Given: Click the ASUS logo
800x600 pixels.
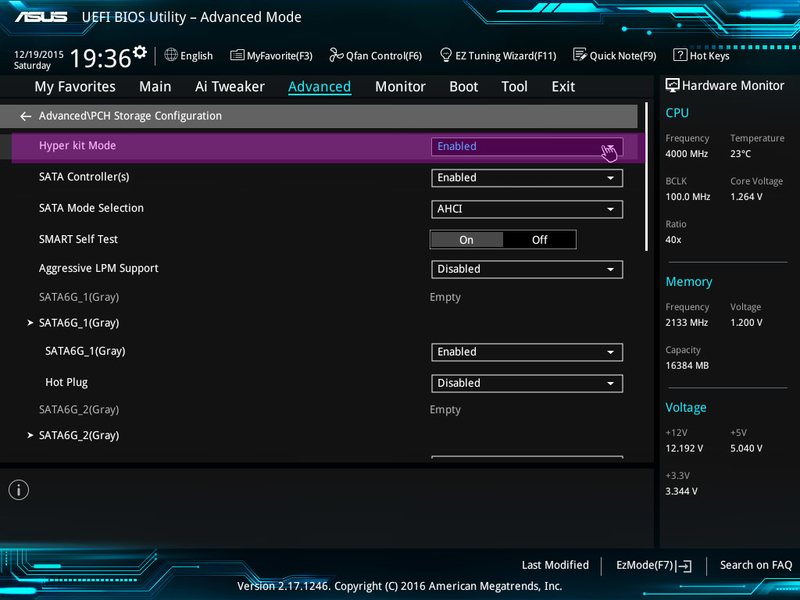Looking at the screenshot, I should point(41,17).
